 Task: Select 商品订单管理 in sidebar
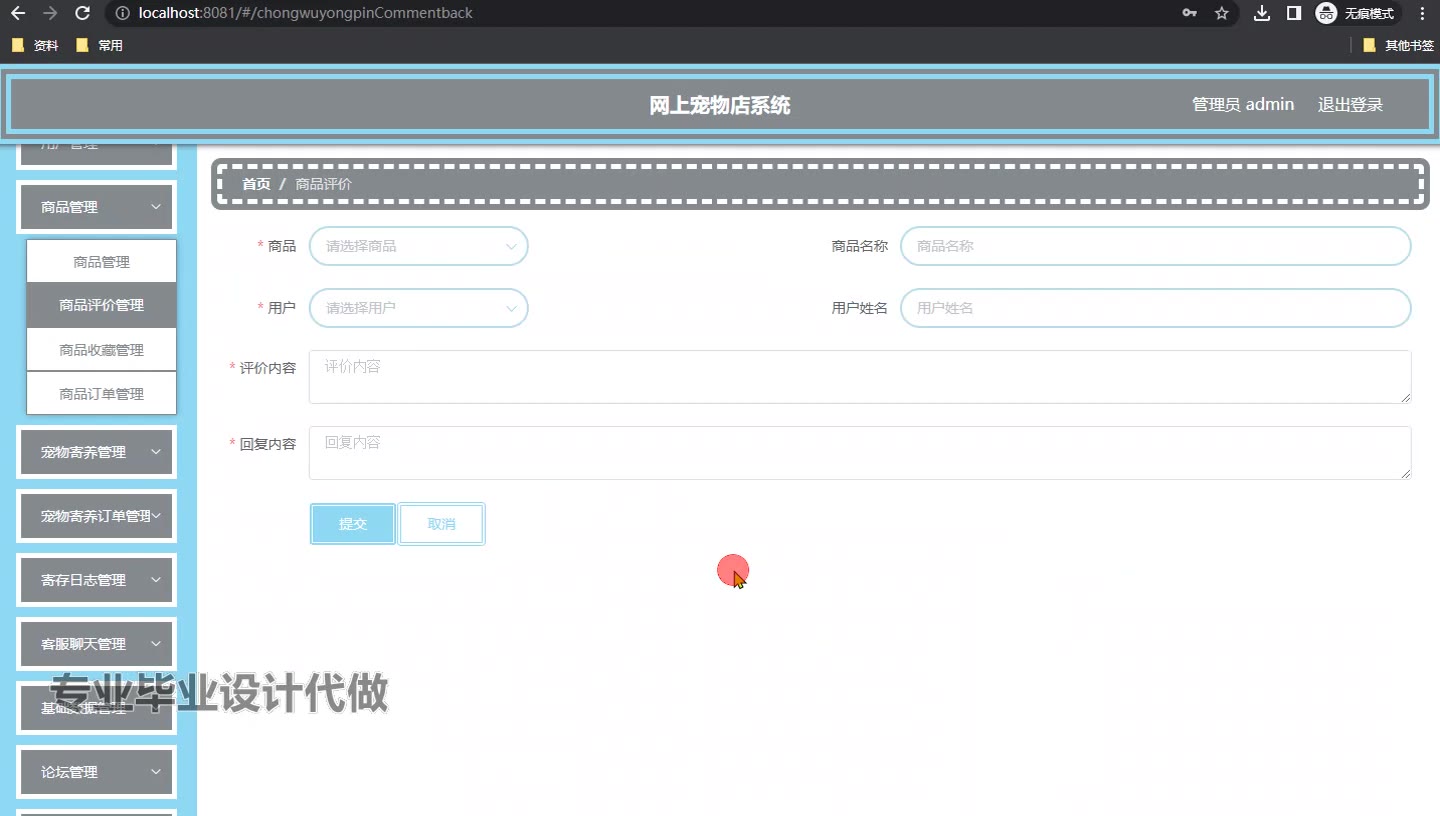[101, 394]
